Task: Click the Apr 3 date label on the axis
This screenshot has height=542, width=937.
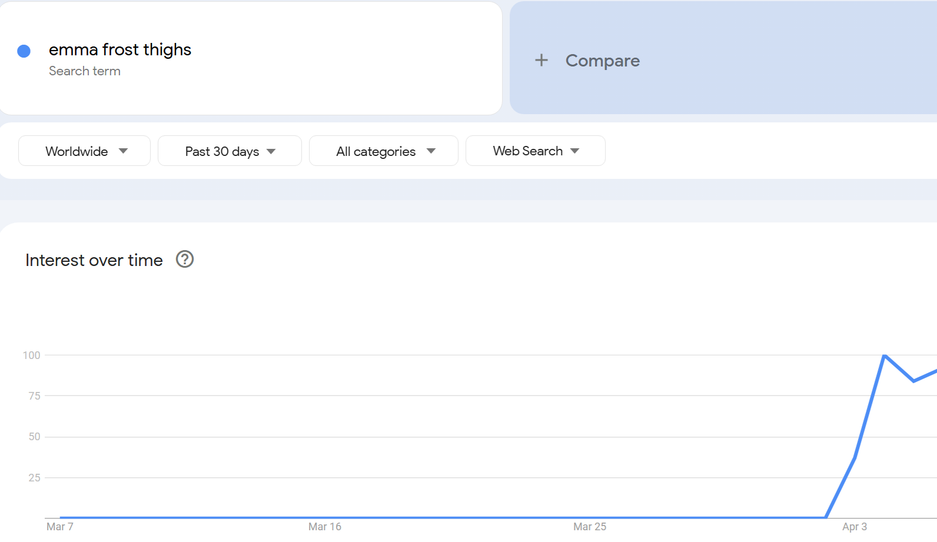Action: click(x=855, y=526)
